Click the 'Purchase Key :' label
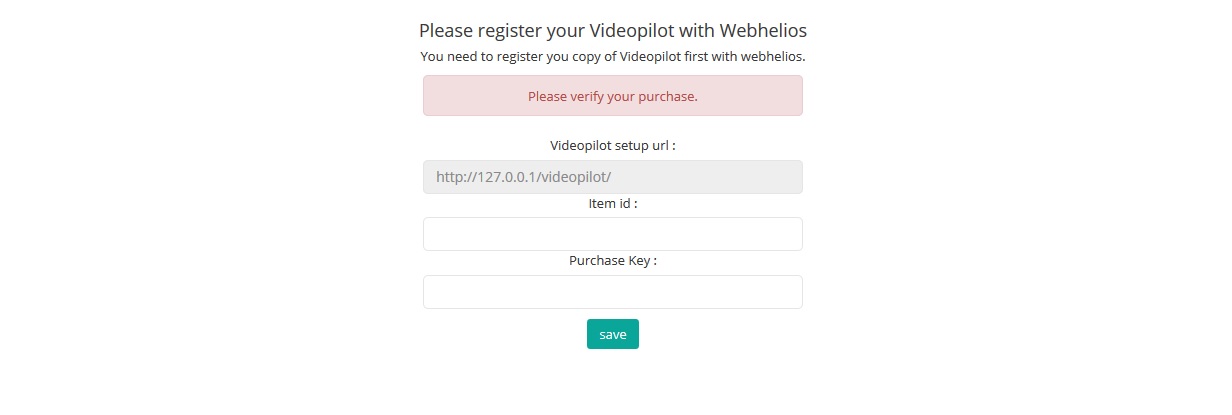The height and width of the screenshot is (415, 1232). point(612,261)
